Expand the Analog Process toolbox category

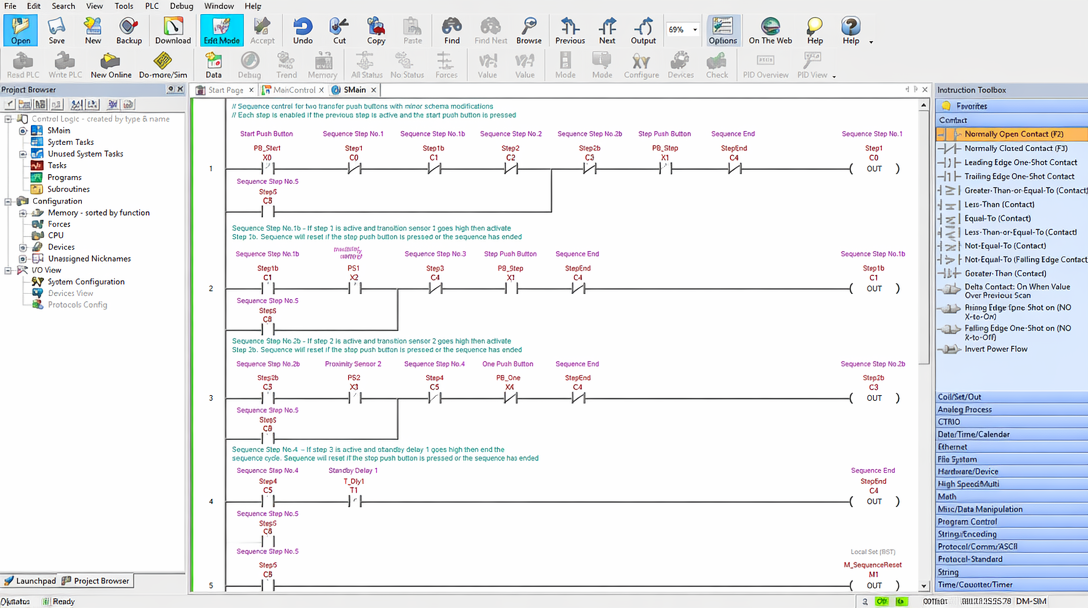point(1012,409)
